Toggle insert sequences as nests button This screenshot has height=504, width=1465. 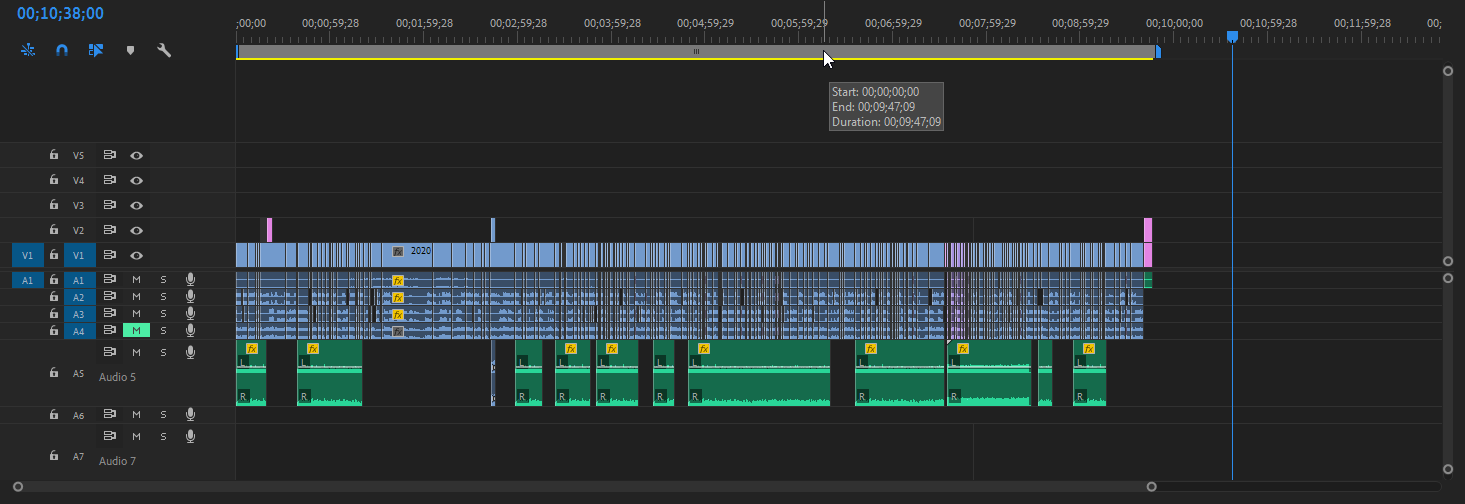point(28,49)
